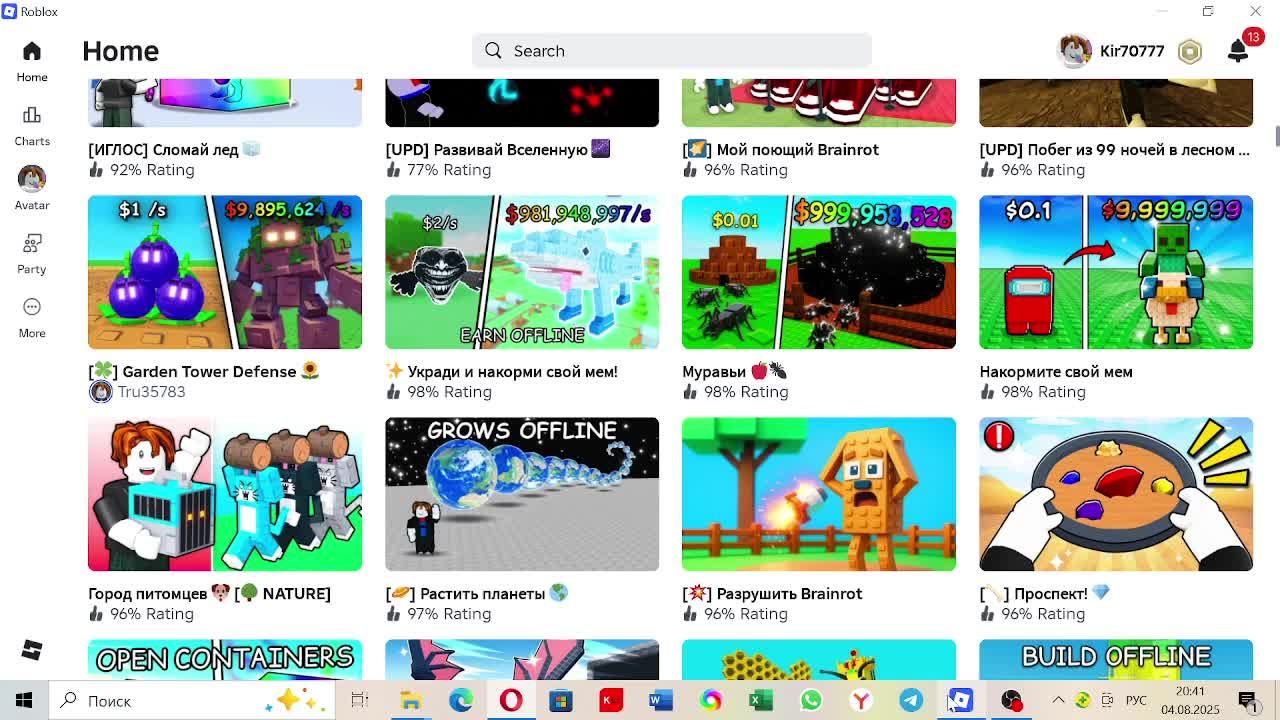The image size is (1280, 720).
Task: Open the taskbar clock and date
Action: (1190, 700)
